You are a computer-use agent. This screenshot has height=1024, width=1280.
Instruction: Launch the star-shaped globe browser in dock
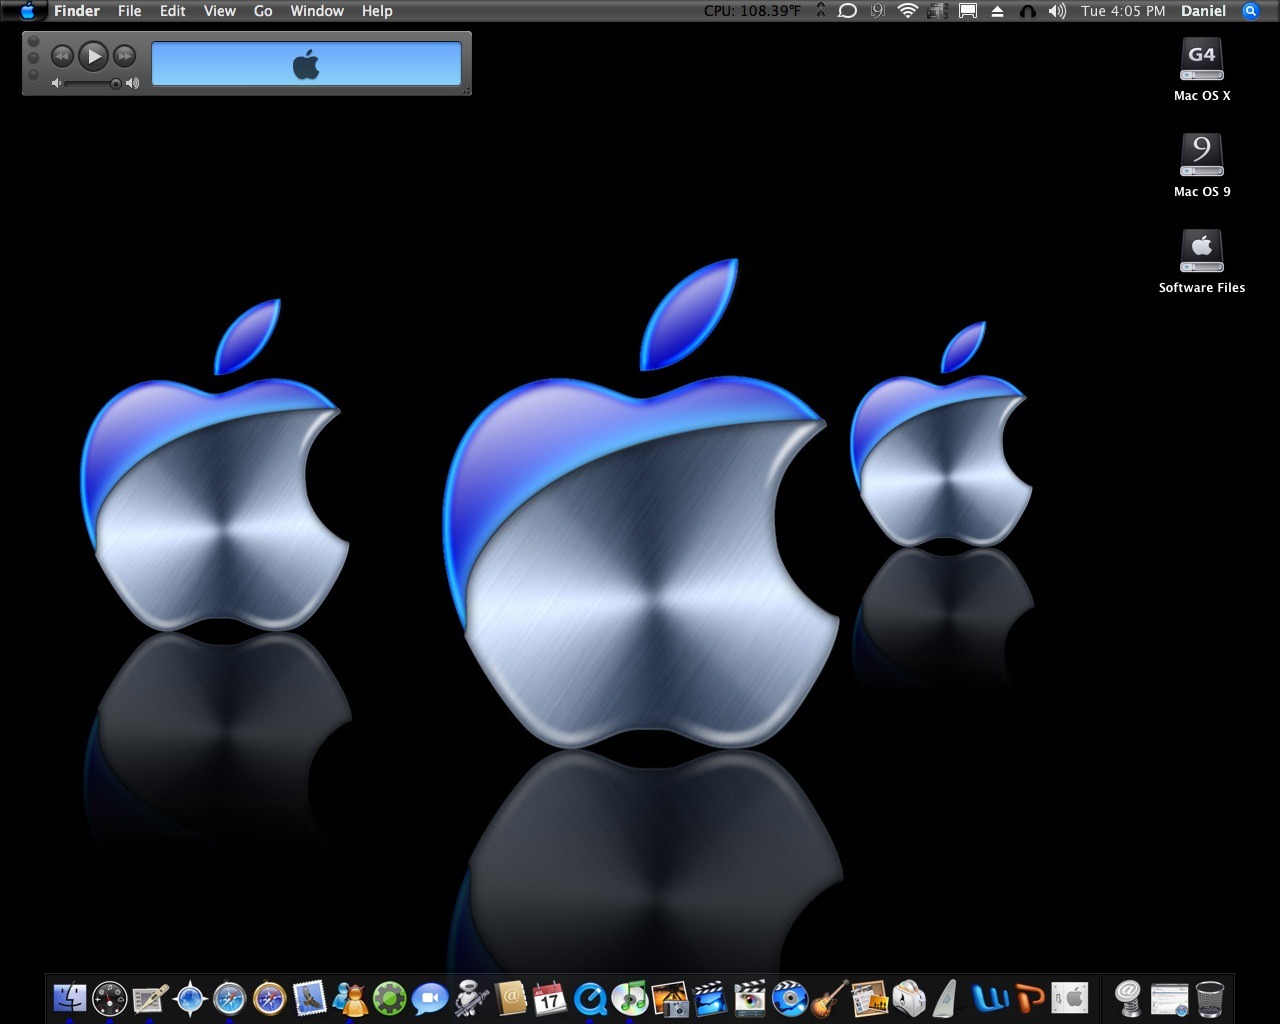(190, 997)
